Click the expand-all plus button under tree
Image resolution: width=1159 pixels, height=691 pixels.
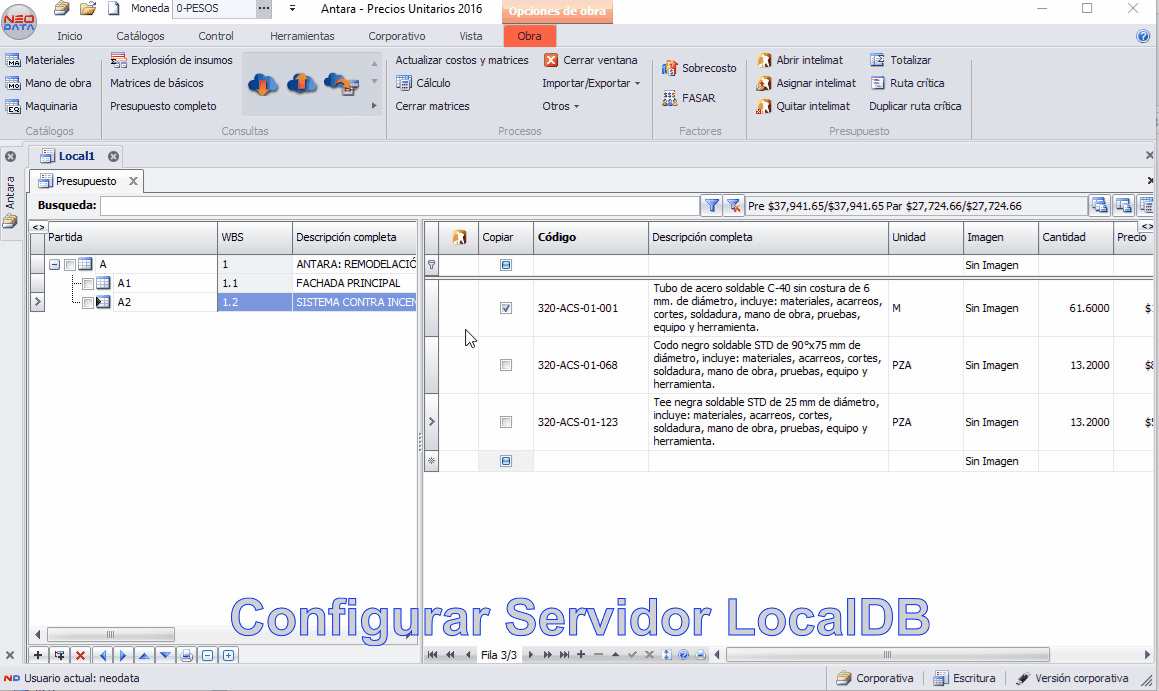(229, 655)
